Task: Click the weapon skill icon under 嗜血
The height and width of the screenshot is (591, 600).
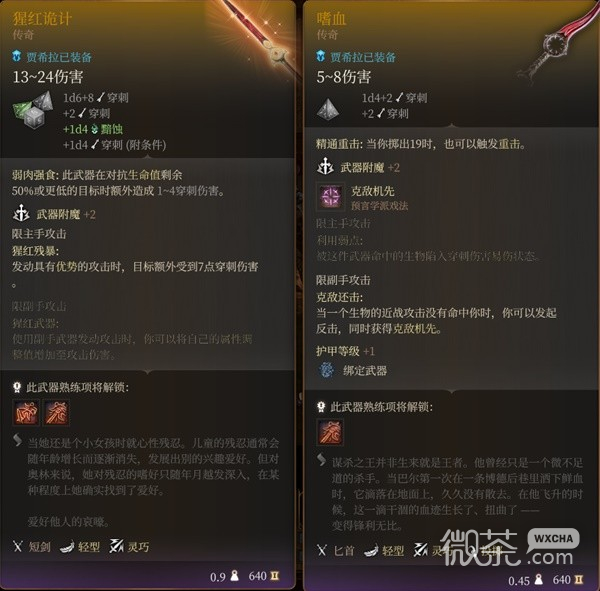Action: [x=330, y=433]
